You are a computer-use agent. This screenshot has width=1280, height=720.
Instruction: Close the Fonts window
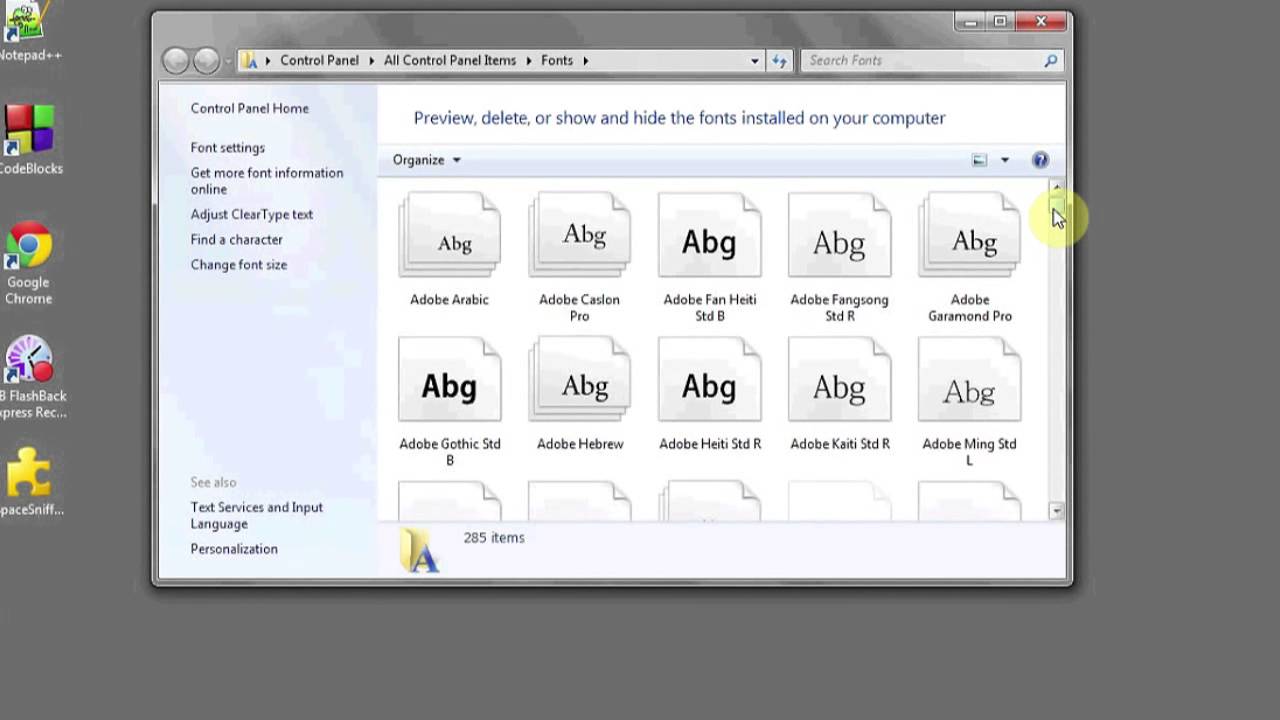click(1041, 21)
